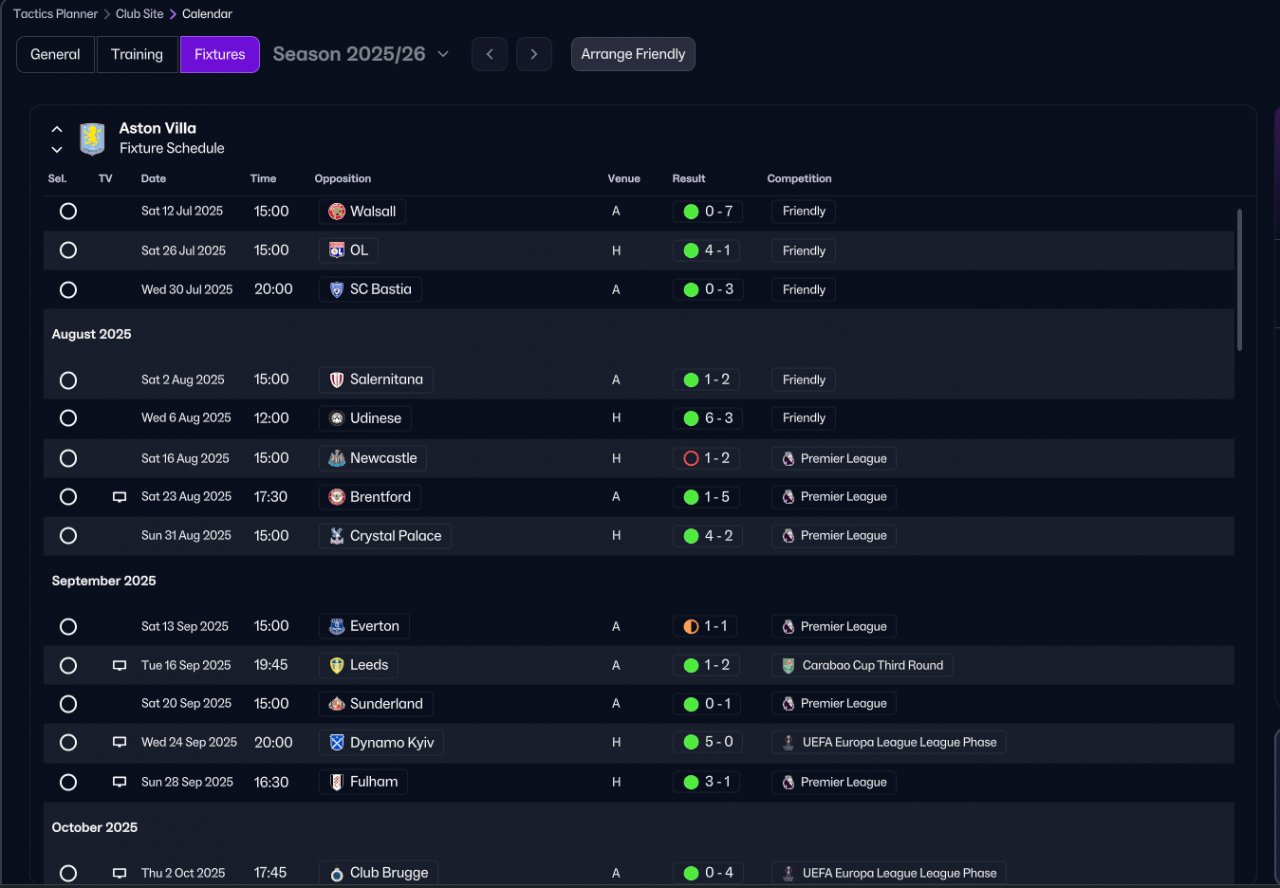The width and height of the screenshot is (1280, 888).
Task: Click the Carabao Cup logo on the Leeds row
Action: point(788,665)
